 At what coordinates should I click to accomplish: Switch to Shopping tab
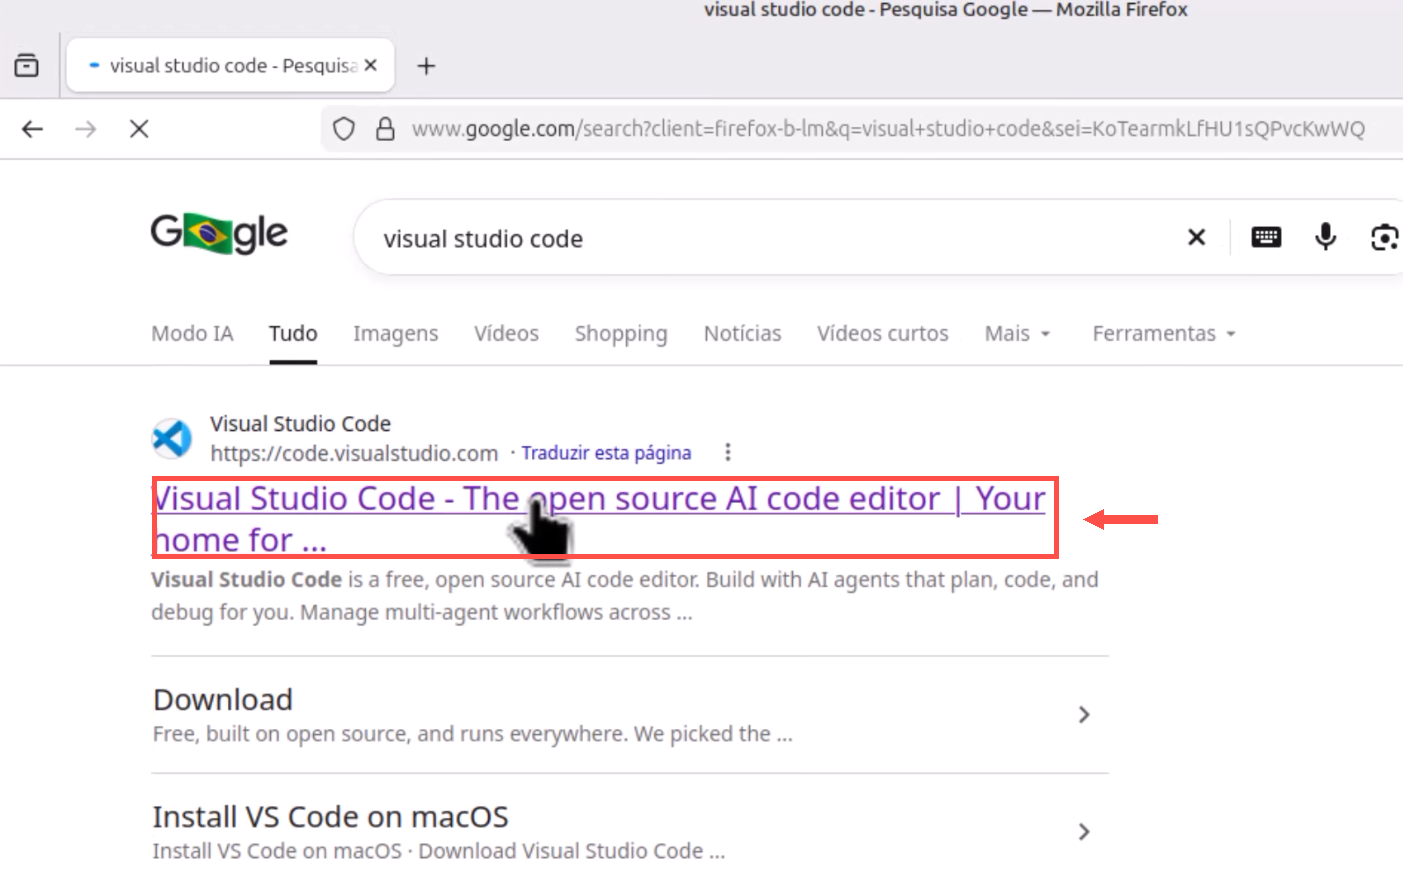point(621,334)
